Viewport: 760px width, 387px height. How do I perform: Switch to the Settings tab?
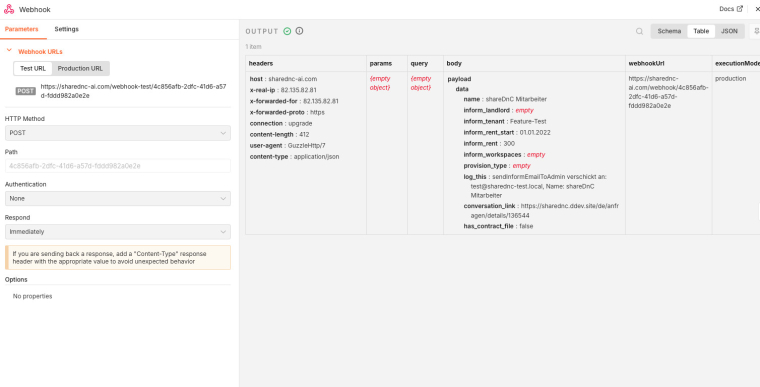(x=66, y=29)
